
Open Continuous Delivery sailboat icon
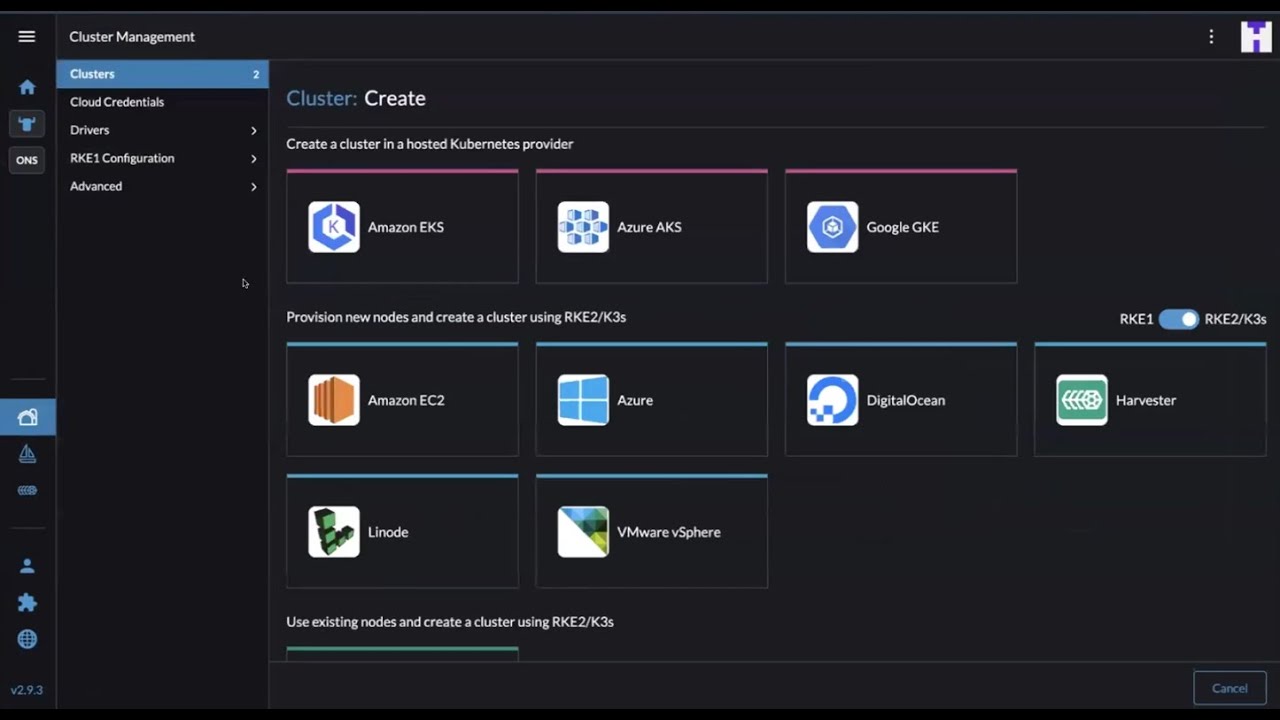[x=27, y=454]
